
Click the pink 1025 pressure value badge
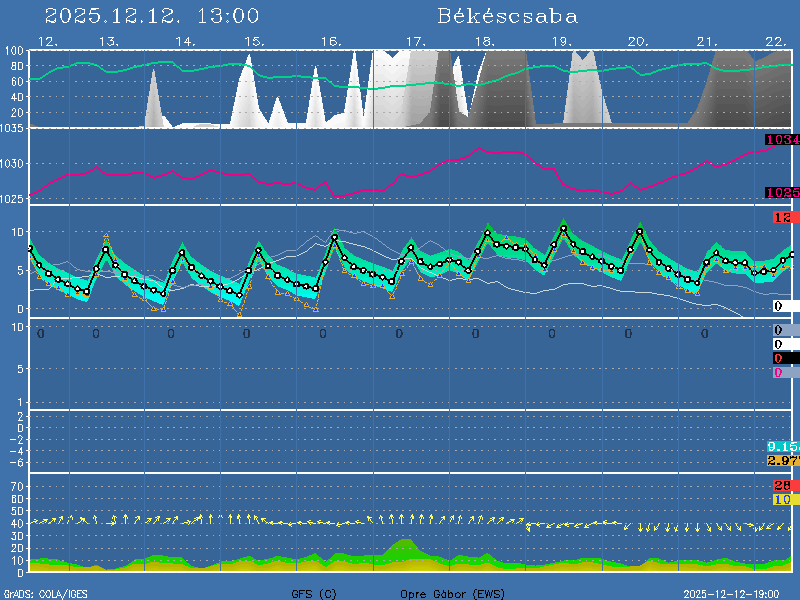782,192
